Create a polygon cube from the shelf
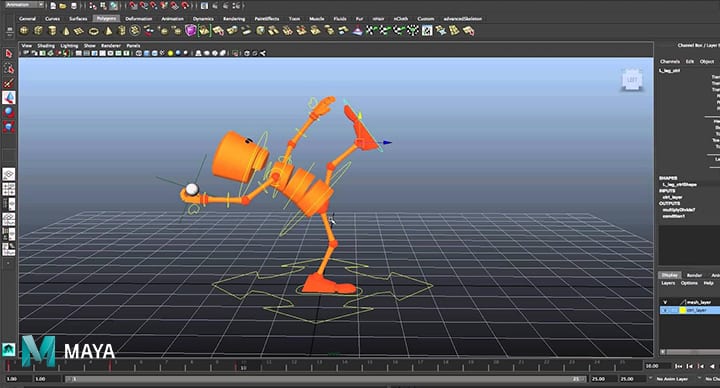The image size is (720, 388). (38, 31)
